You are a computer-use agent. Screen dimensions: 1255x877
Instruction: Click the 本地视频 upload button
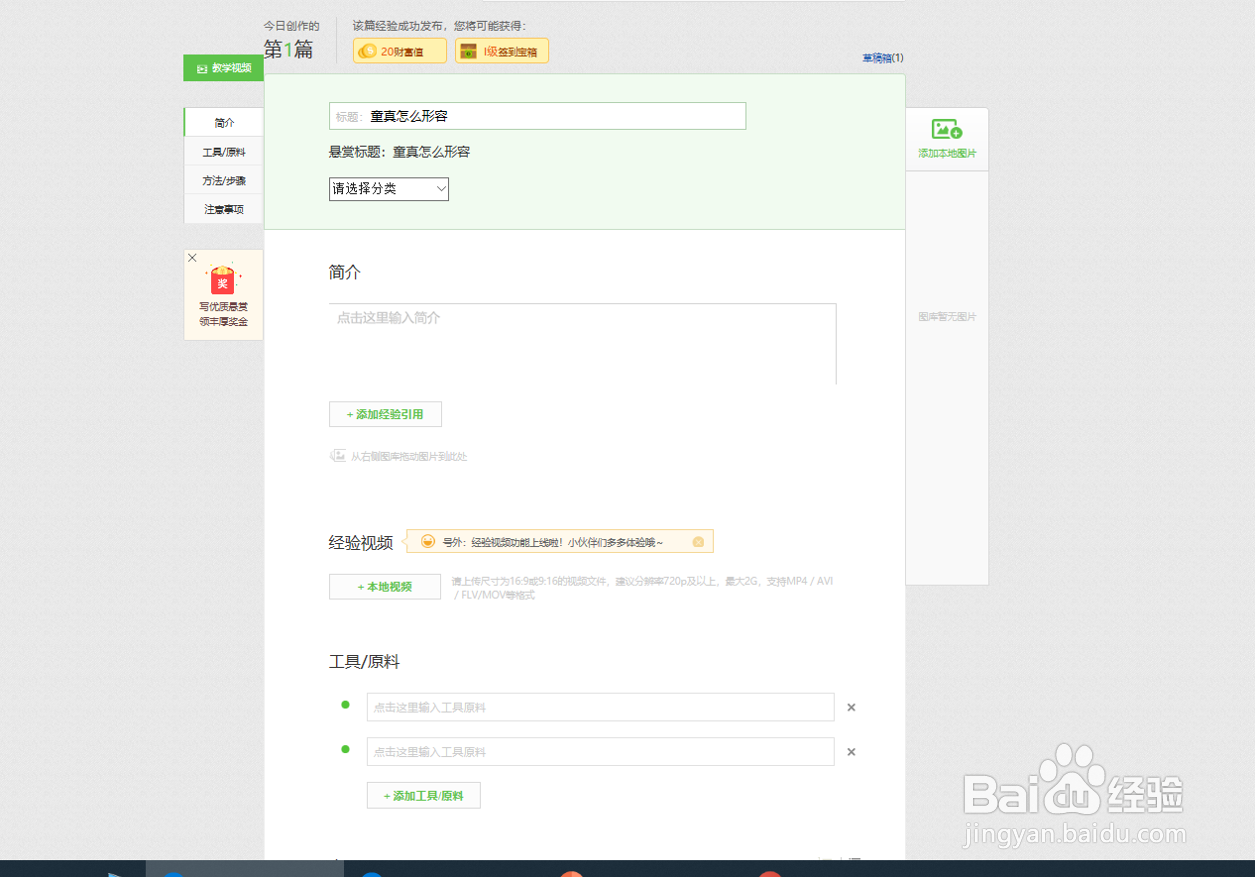384,587
